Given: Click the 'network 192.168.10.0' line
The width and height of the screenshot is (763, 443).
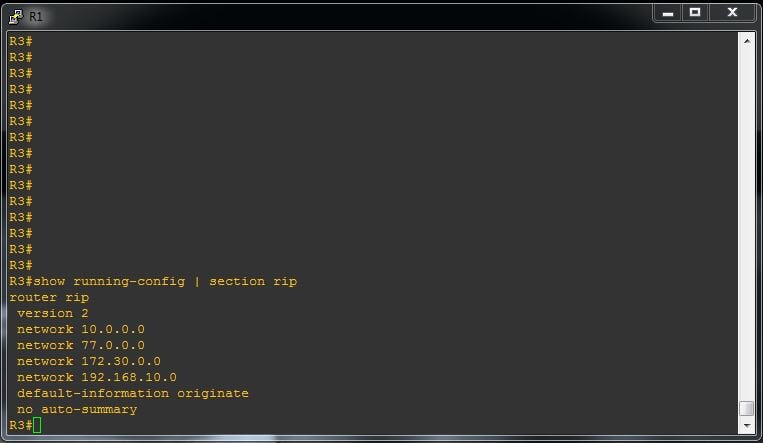Looking at the screenshot, I should tap(97, 378).
